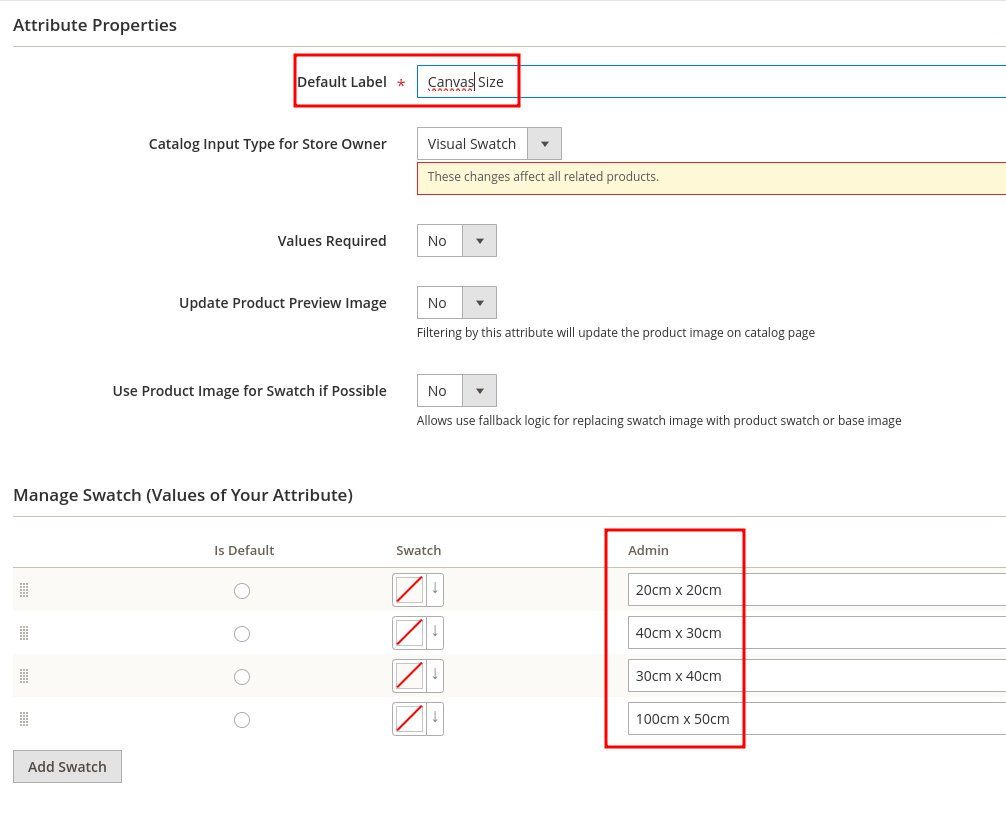Open swatch arrow menu for 40cm x 30cm
This screenshot has height=826, width=1006.
point(435,633)
